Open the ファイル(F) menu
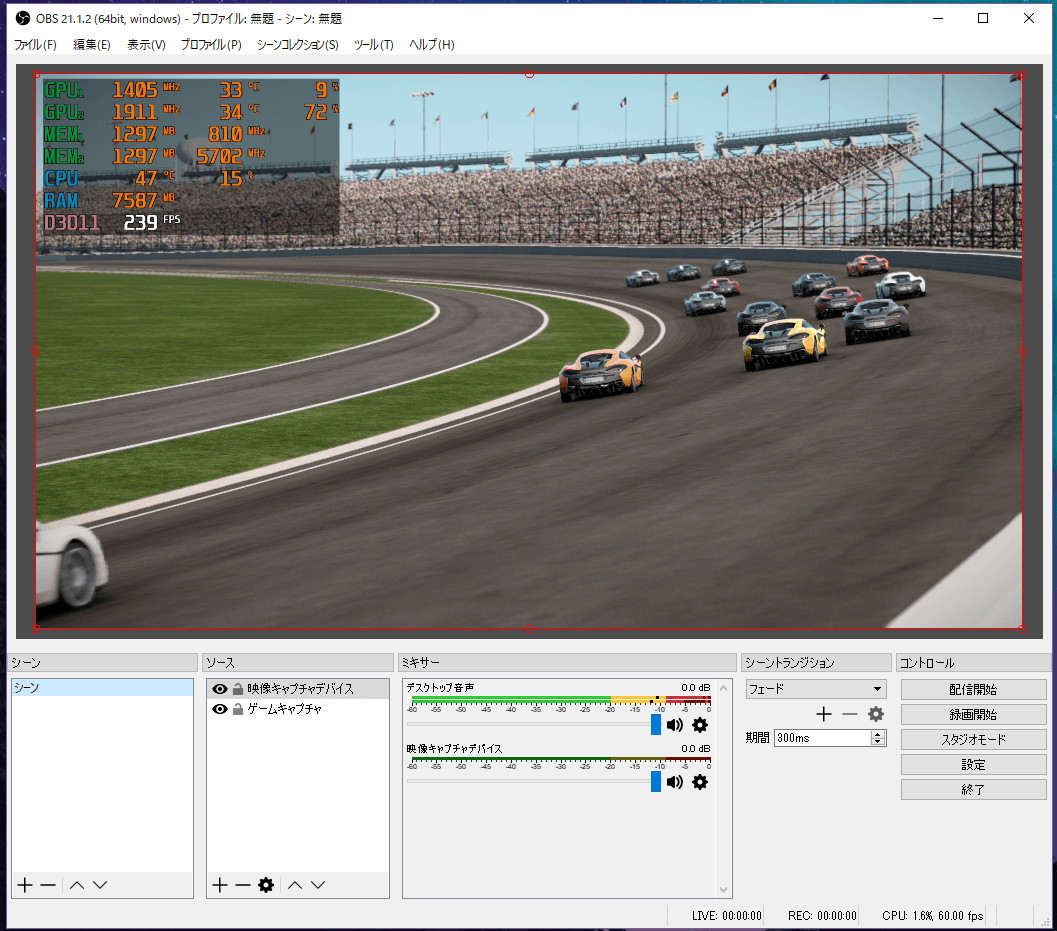 coord(35,44)
